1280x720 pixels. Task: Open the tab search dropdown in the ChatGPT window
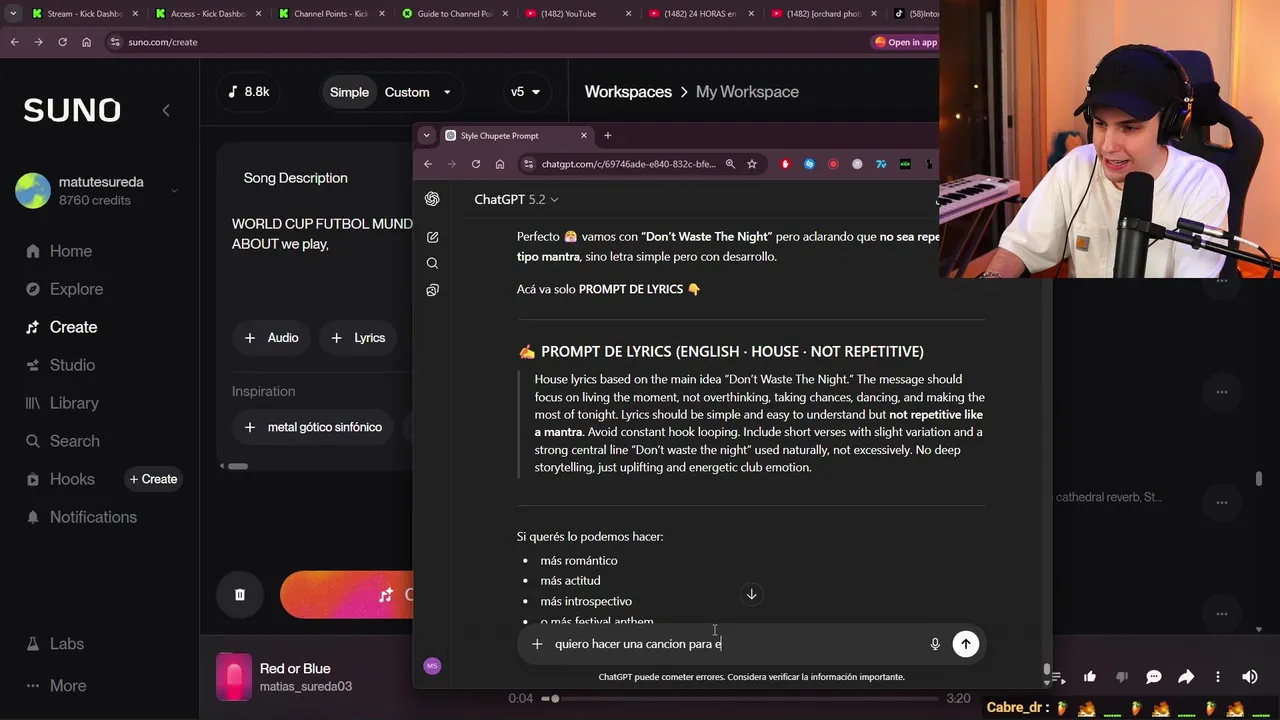(427, 135)
